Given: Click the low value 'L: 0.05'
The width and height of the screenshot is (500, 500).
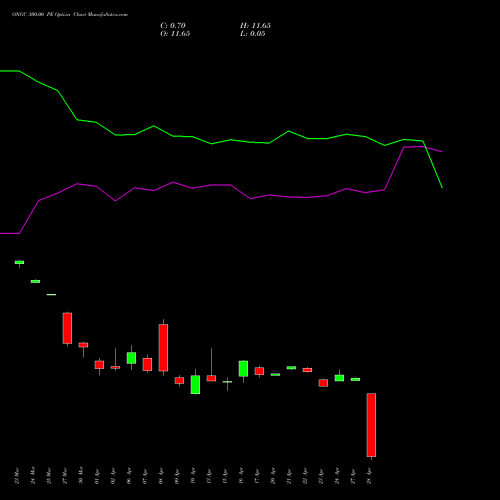Looking at the screenshot, I should (x=253, y=34).
